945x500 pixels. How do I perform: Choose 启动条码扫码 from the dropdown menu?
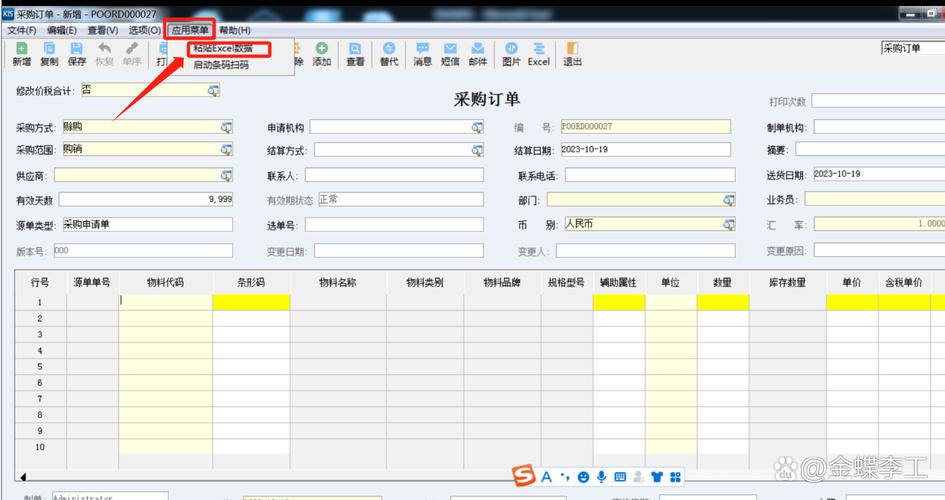pos(221,65)
